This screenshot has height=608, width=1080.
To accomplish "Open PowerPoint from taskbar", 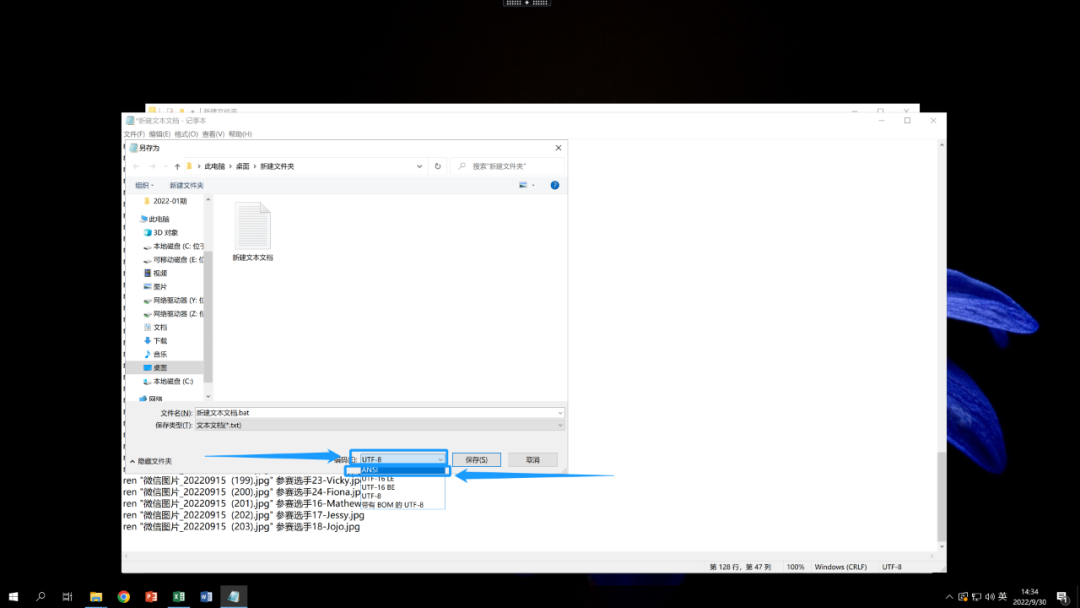I will tap(151, 596).
